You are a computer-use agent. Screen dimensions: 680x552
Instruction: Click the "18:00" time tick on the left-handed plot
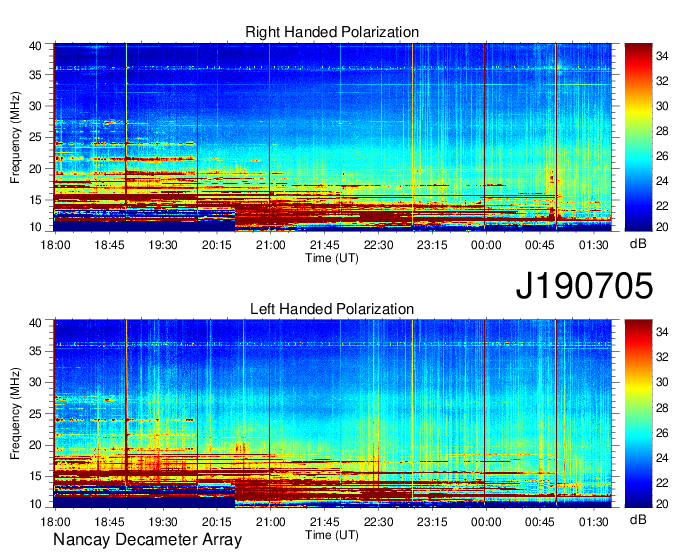[55, 522]
